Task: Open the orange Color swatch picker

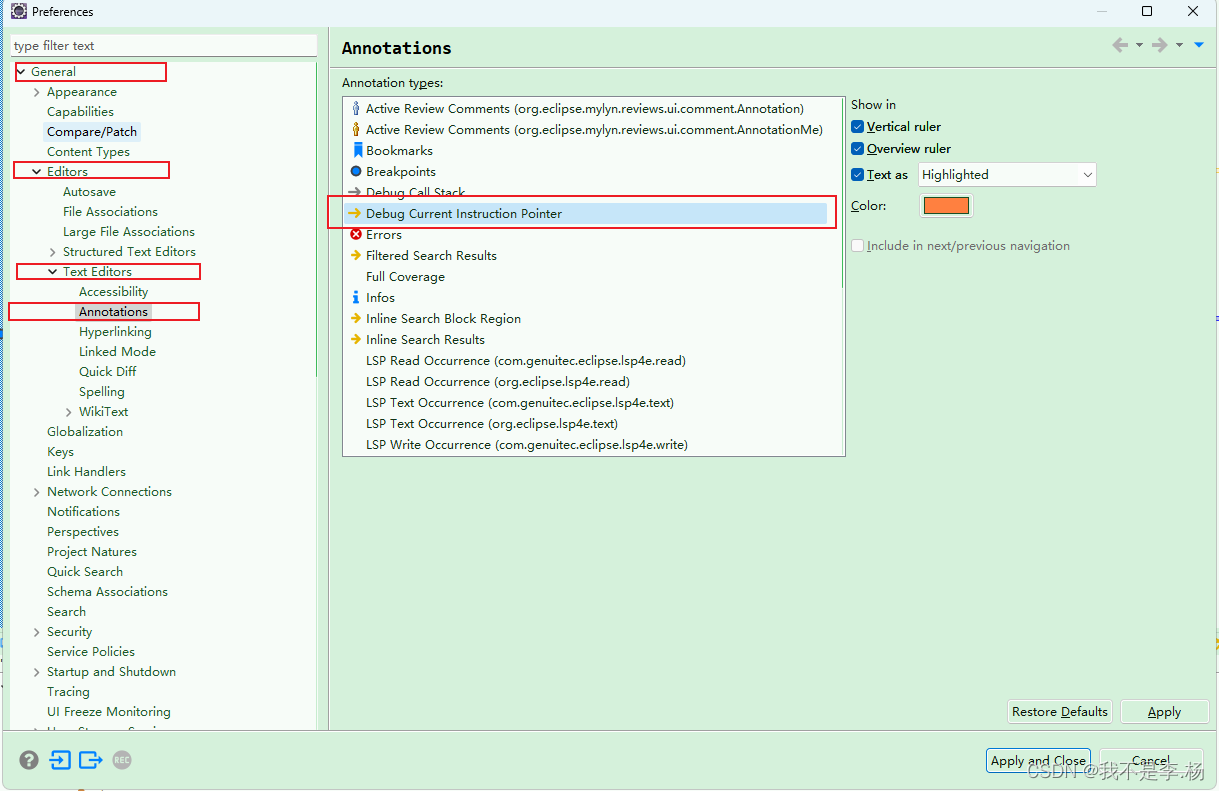Action: point(946,206)
